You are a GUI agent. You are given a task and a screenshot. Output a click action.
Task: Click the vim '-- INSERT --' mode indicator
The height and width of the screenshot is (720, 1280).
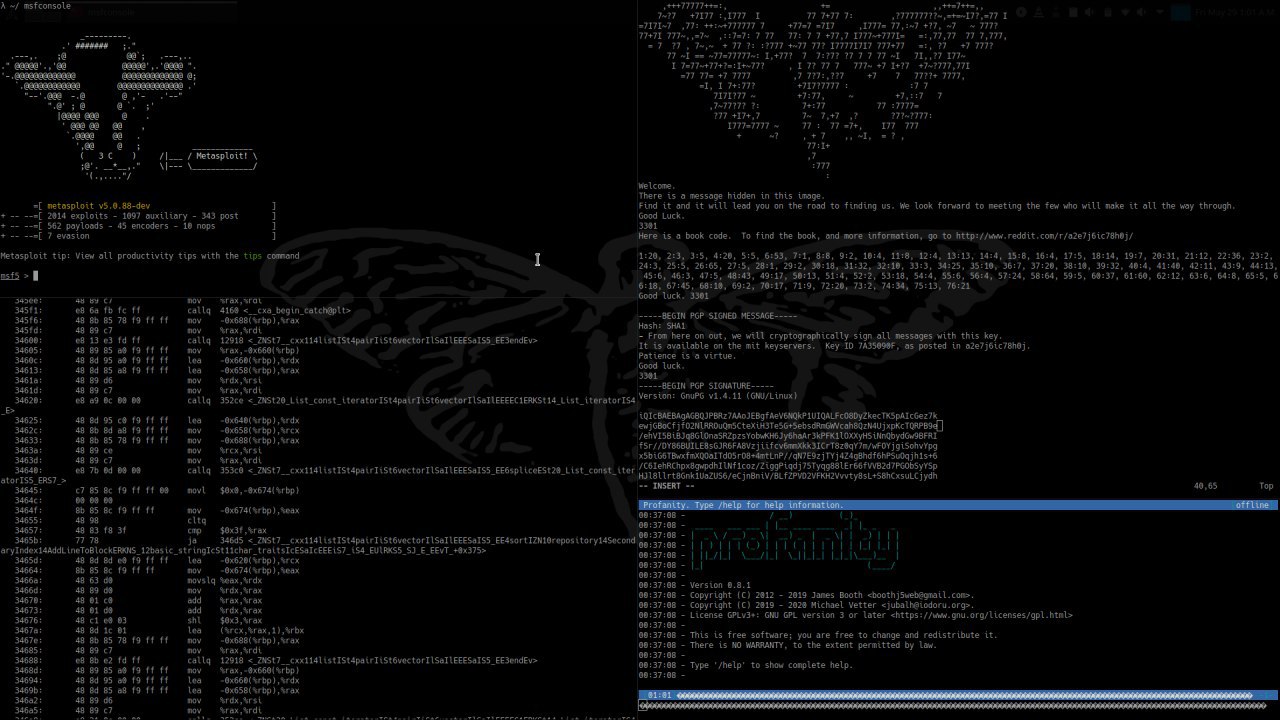667,486
